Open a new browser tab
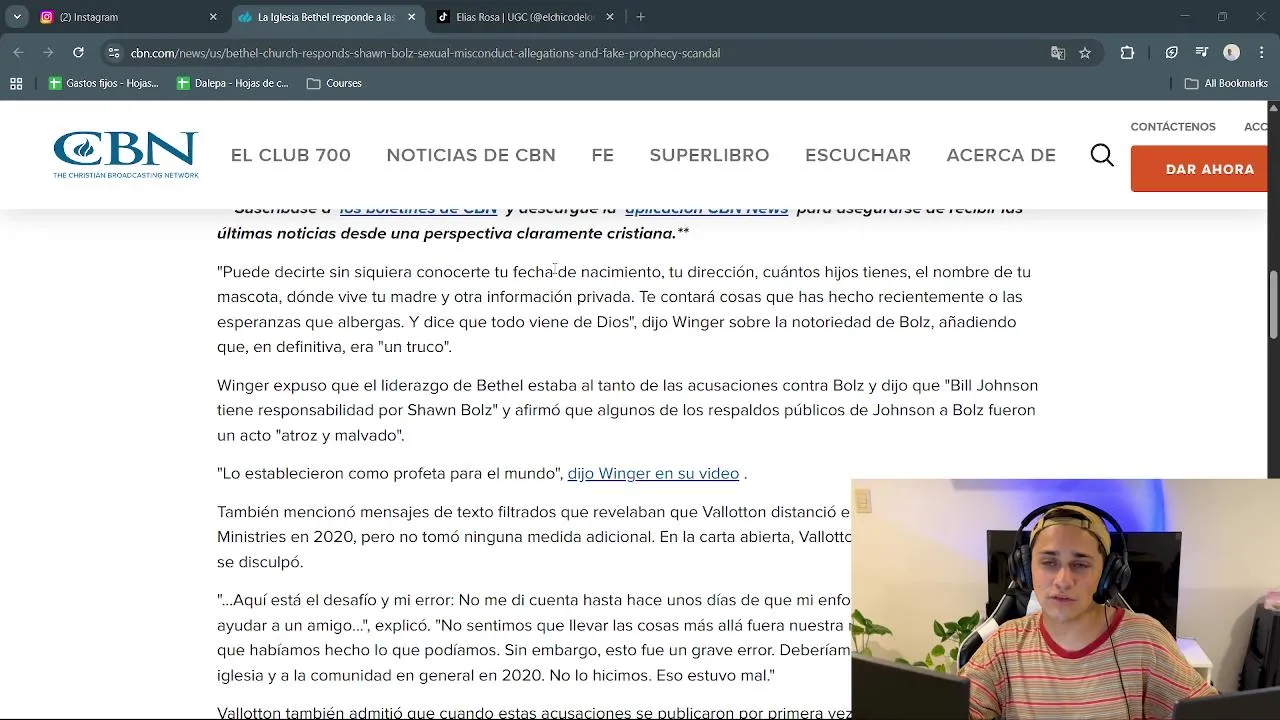The width and height of the screenshot is (1280, 720). 641,17
